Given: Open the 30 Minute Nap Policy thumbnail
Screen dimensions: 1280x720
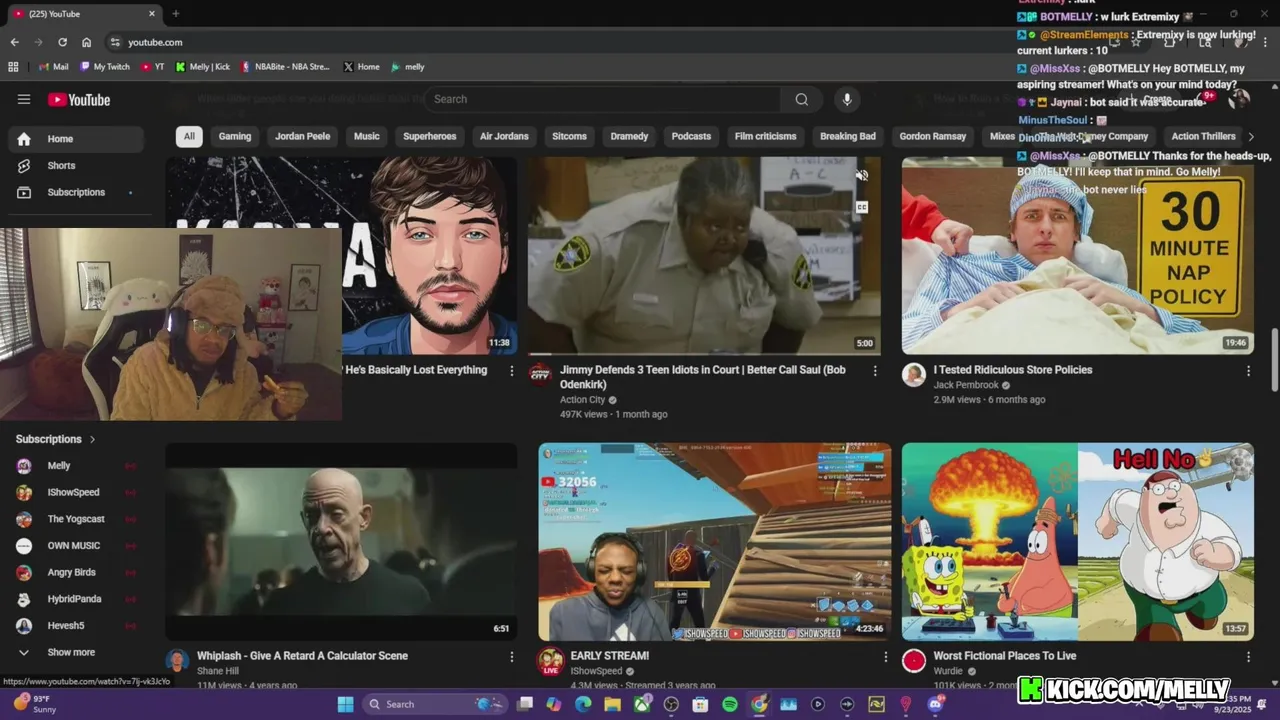Looking at the screenshot, I should pyautogui.click(x=1078, y=256).
